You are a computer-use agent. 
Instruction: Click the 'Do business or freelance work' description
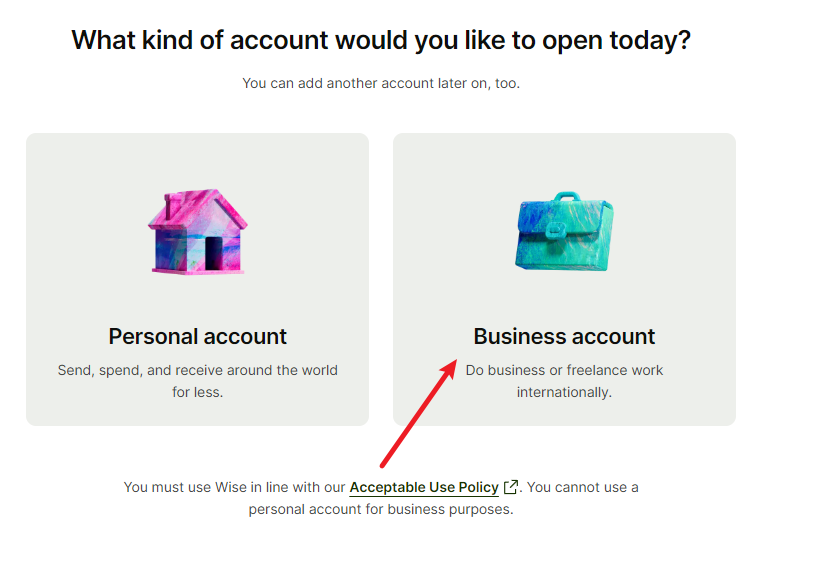(x=564, y=370)
